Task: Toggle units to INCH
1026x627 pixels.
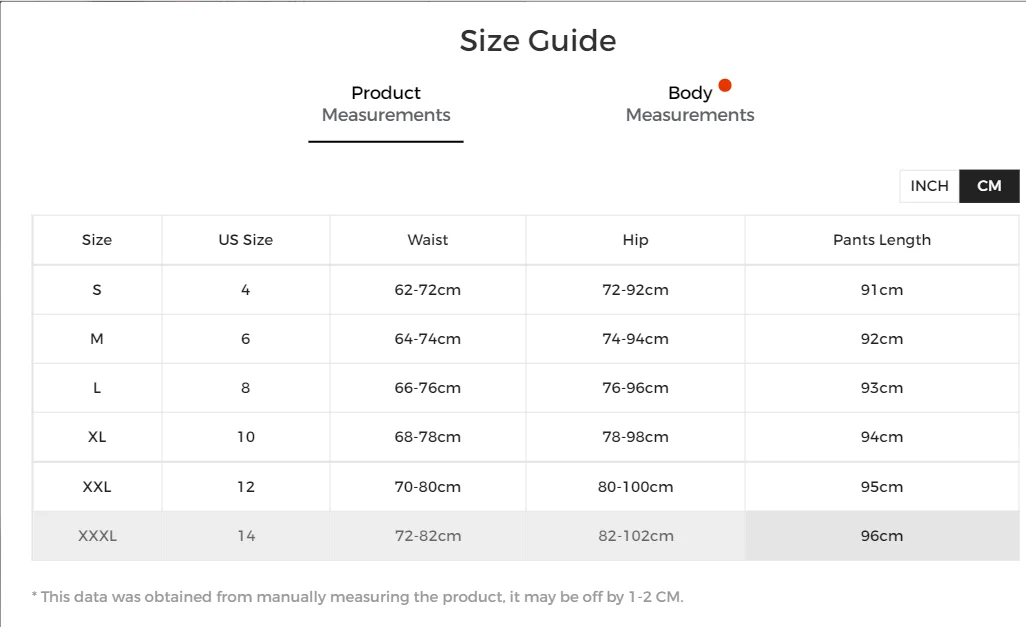Action: click(x=929, y=186)
